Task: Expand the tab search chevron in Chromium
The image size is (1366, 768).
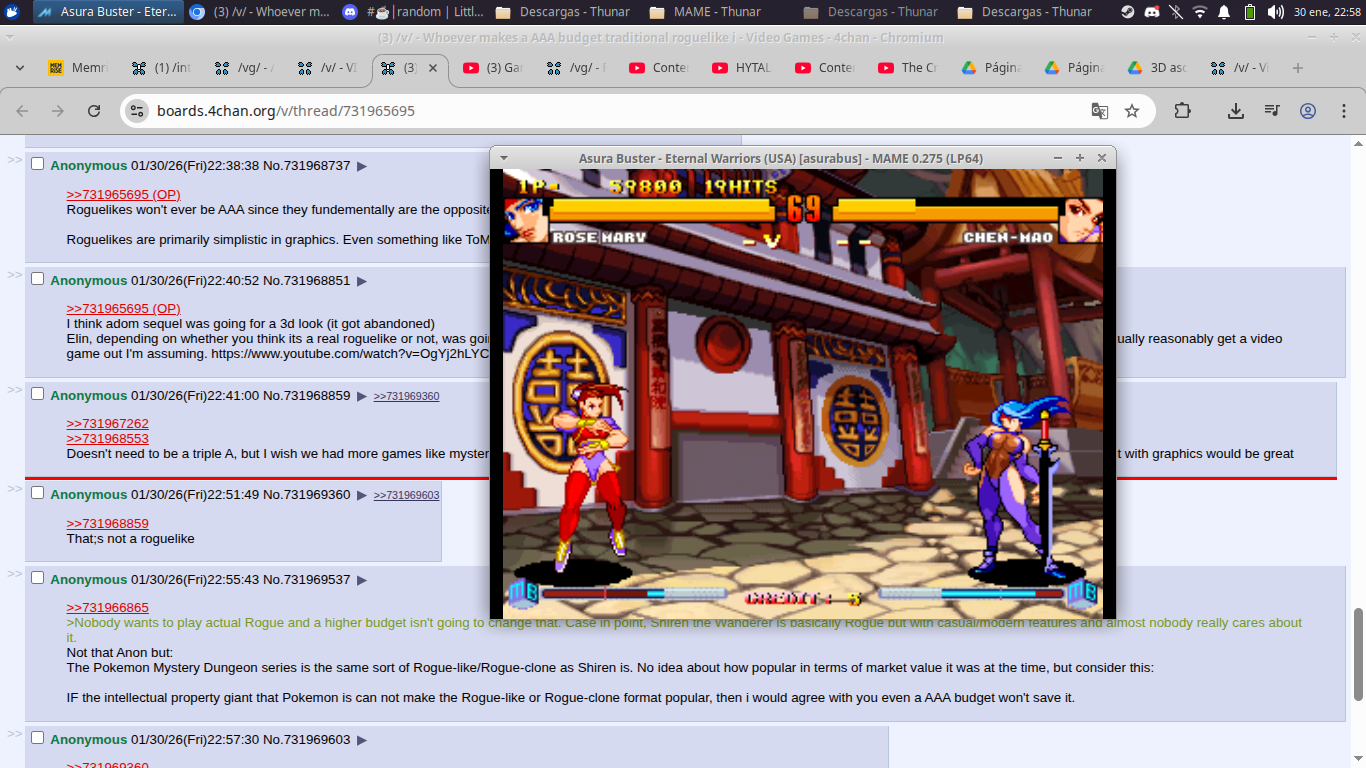Action: coord(19,68)
